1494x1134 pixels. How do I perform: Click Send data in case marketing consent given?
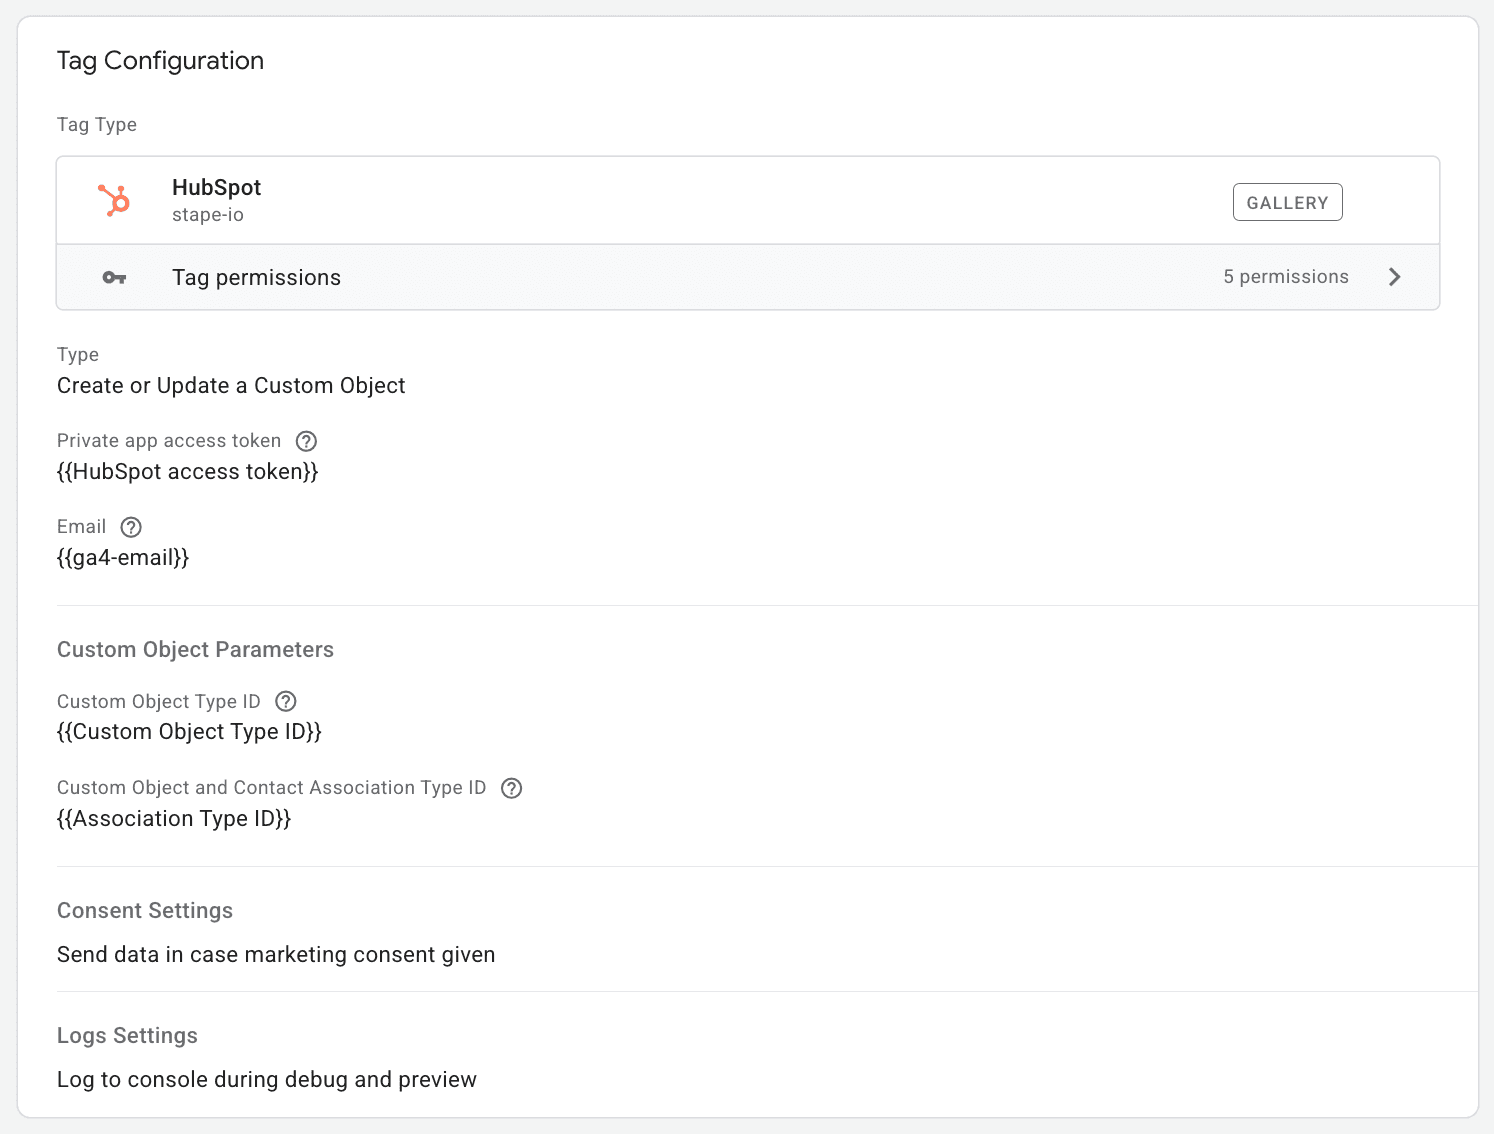click(x=276, y=954)
